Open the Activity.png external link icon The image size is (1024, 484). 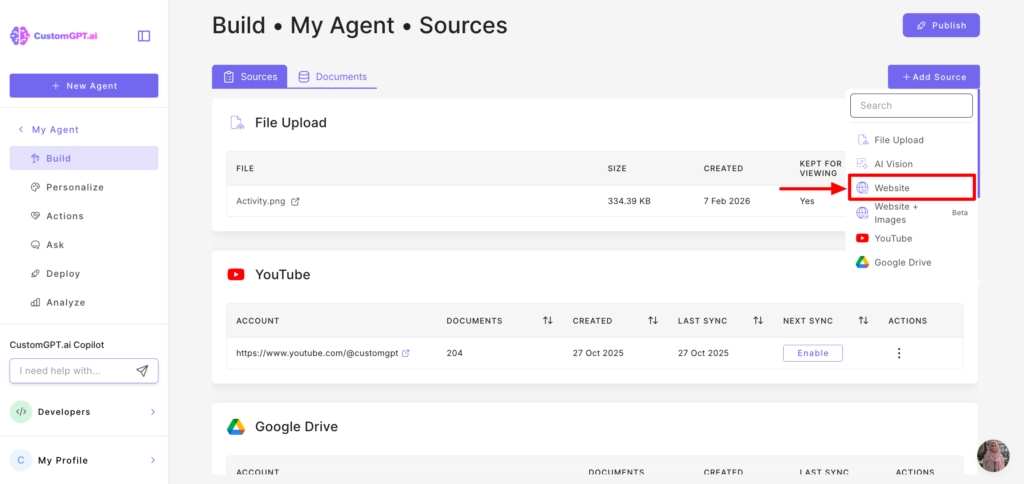[295, 201]
